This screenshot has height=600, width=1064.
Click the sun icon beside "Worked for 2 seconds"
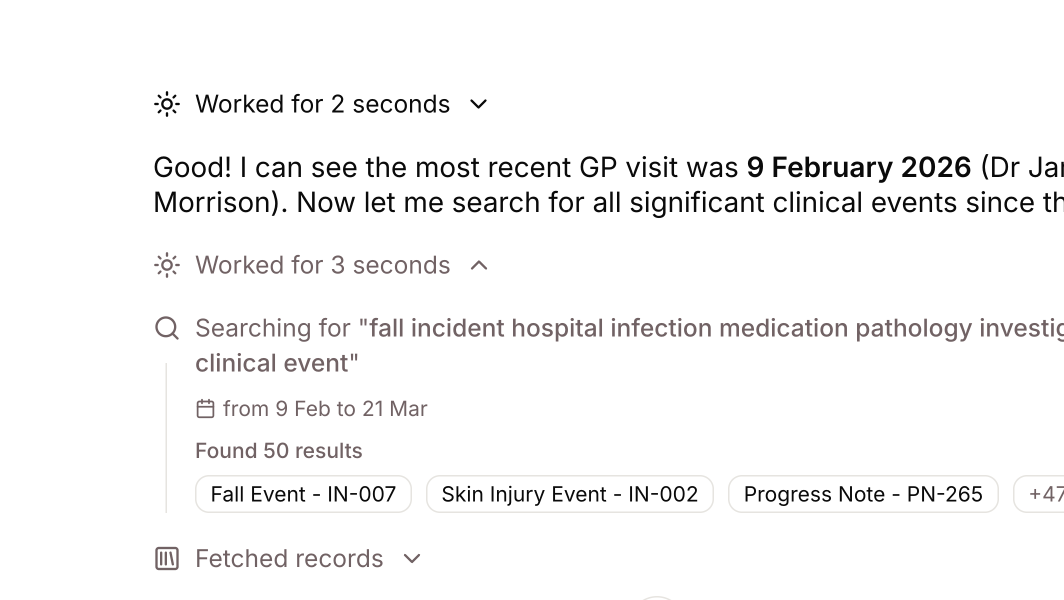[x=167, y=104]
